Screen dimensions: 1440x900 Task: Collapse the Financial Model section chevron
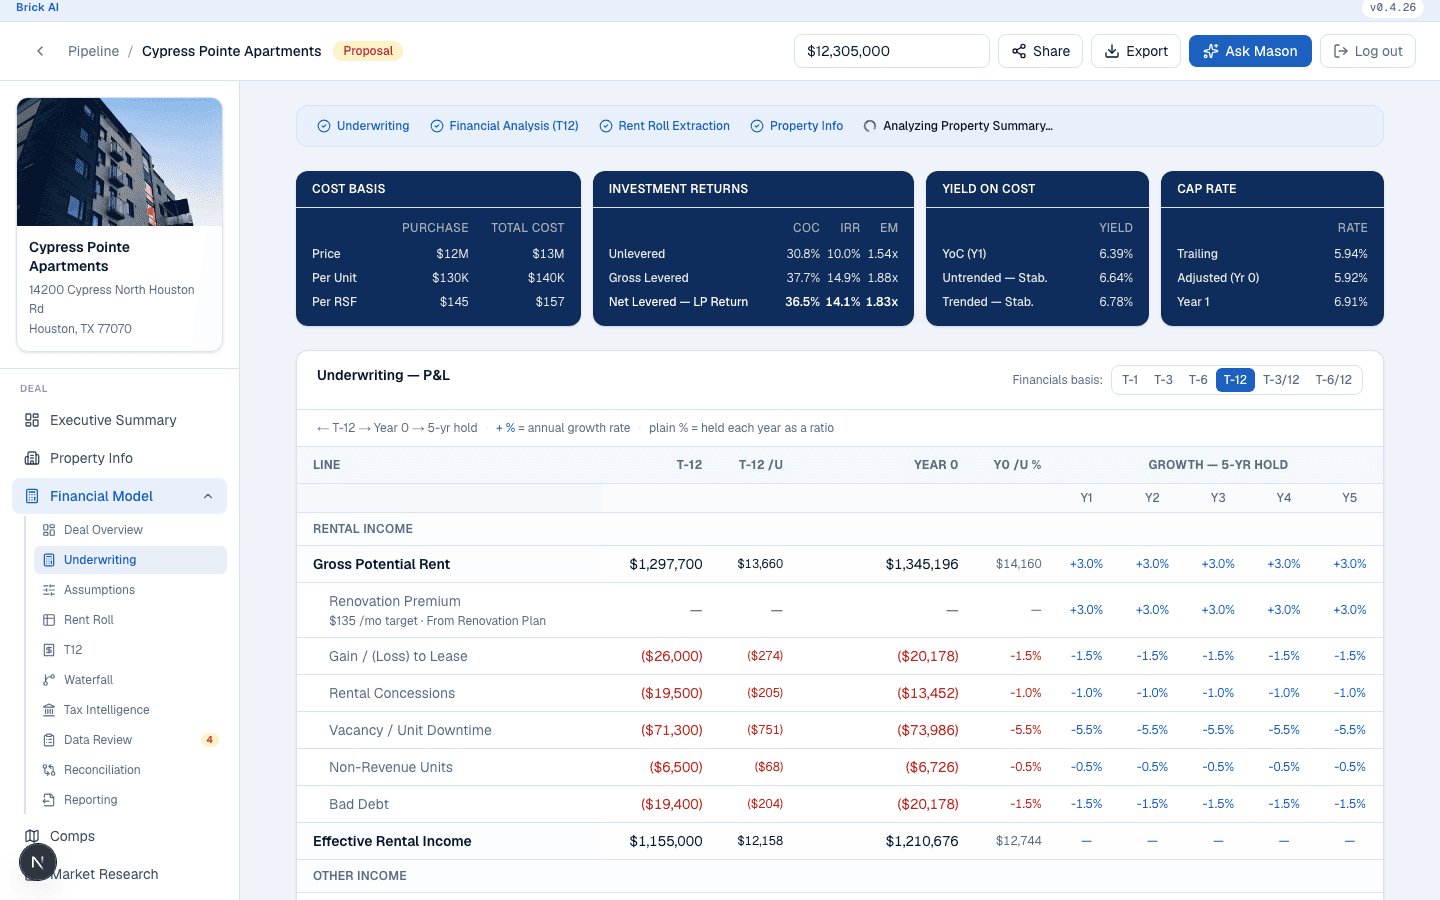pyautogui.click(x=208, y=496)
